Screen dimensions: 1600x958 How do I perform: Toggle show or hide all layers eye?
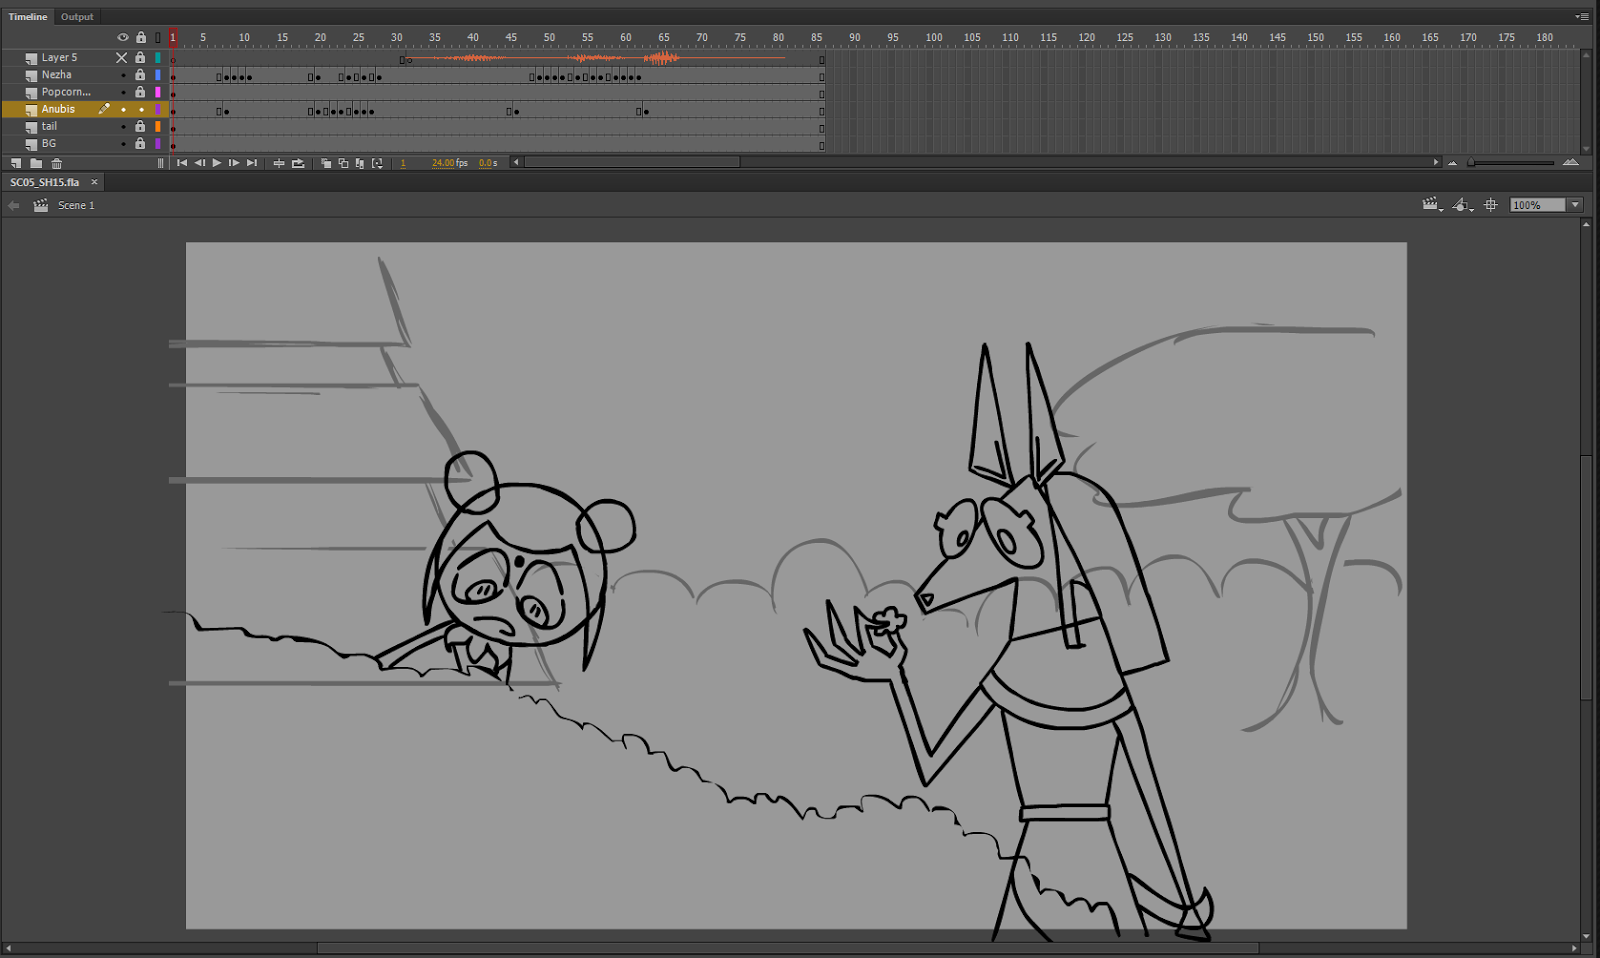(x=123, y=37)
